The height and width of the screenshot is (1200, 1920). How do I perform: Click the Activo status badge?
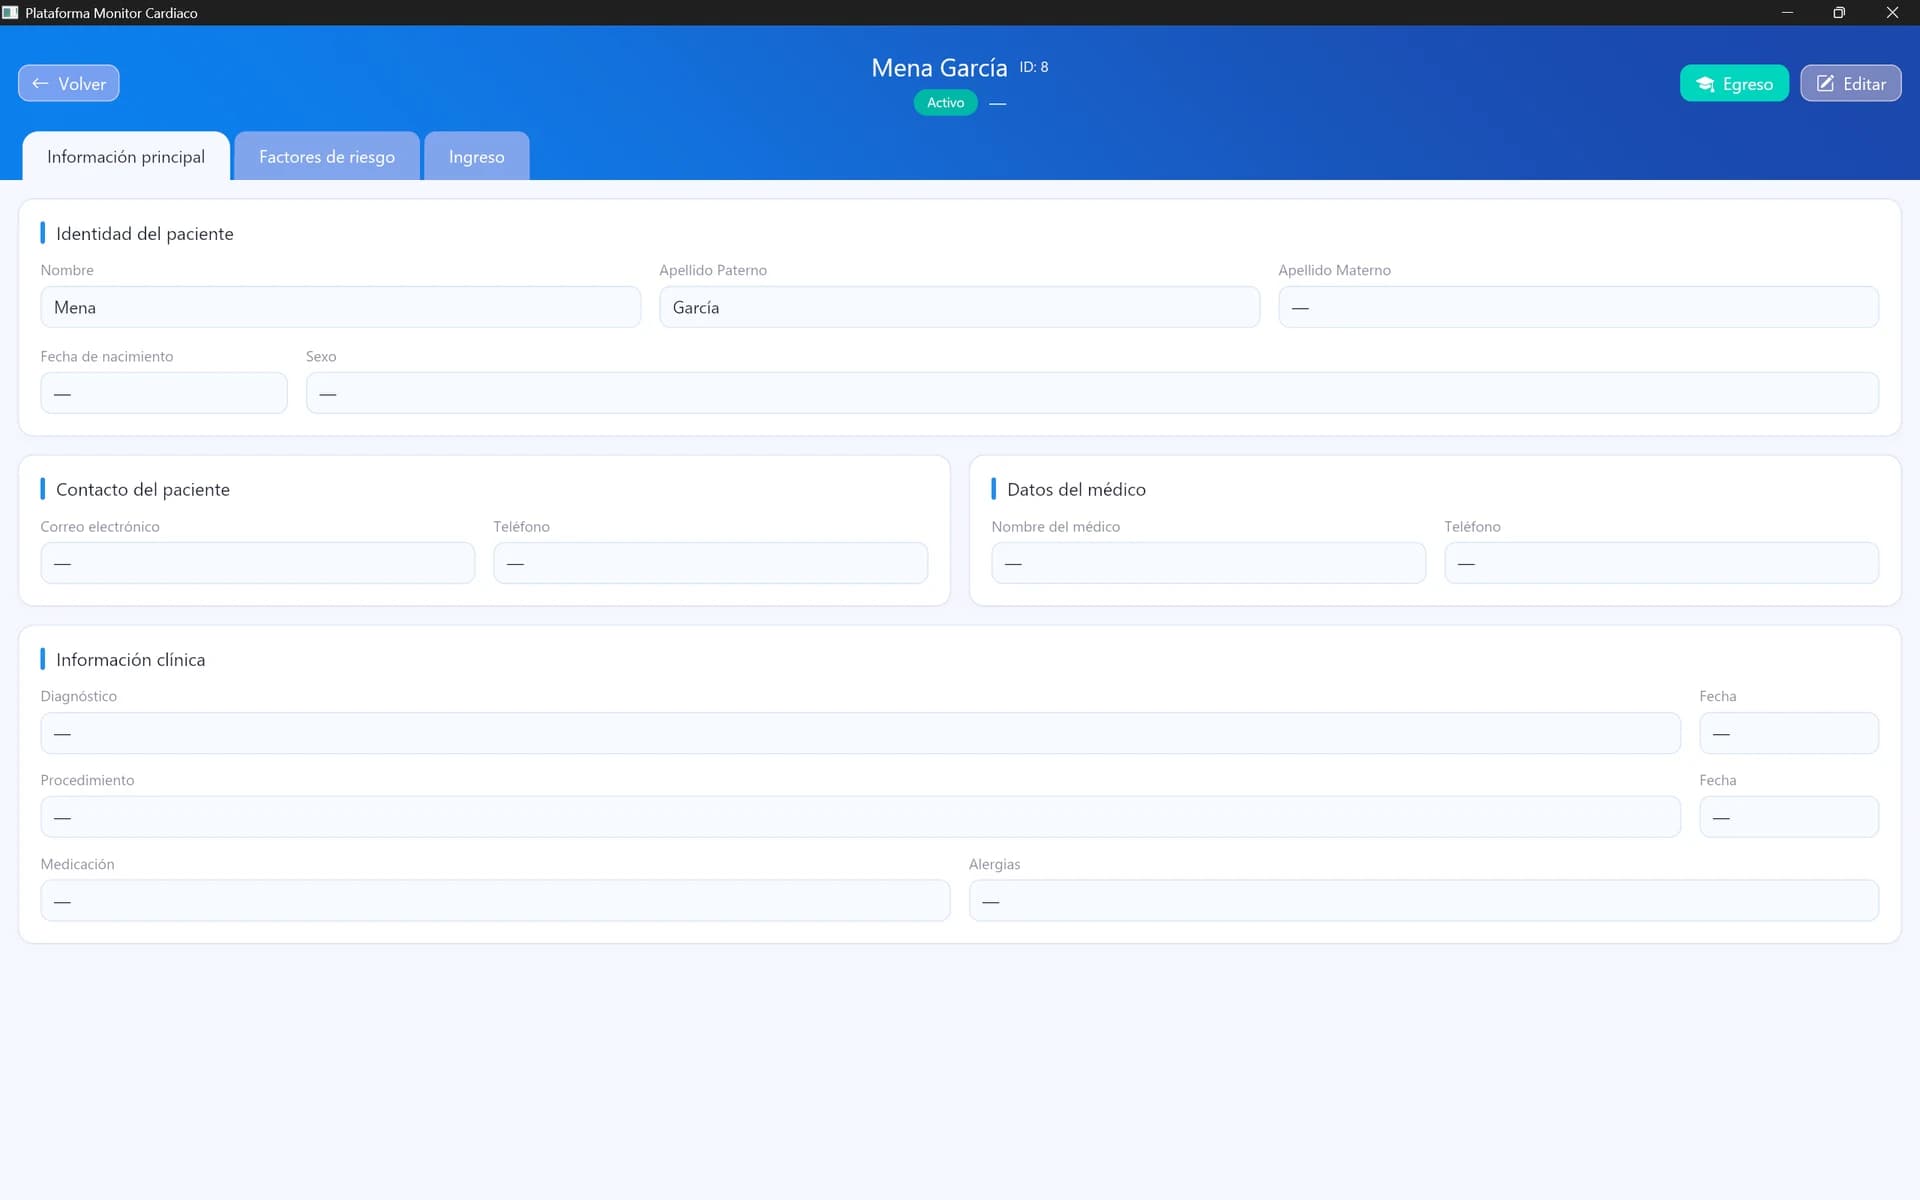coord(945,102)
